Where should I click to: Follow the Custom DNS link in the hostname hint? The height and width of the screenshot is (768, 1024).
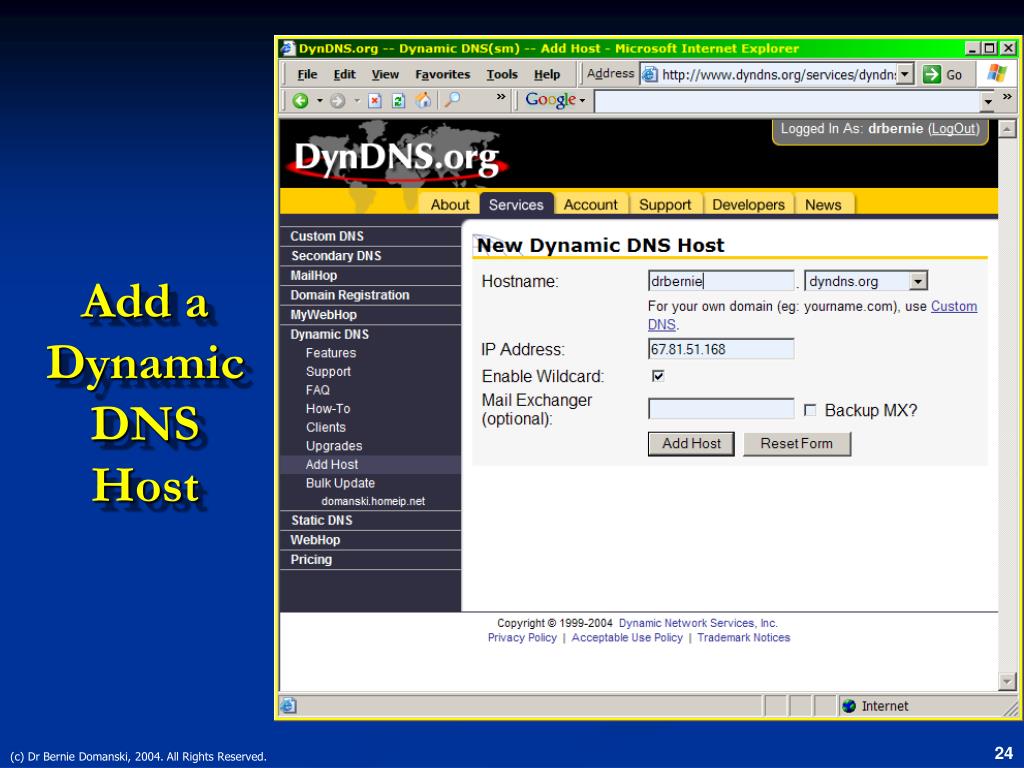[x=954, y=306]
